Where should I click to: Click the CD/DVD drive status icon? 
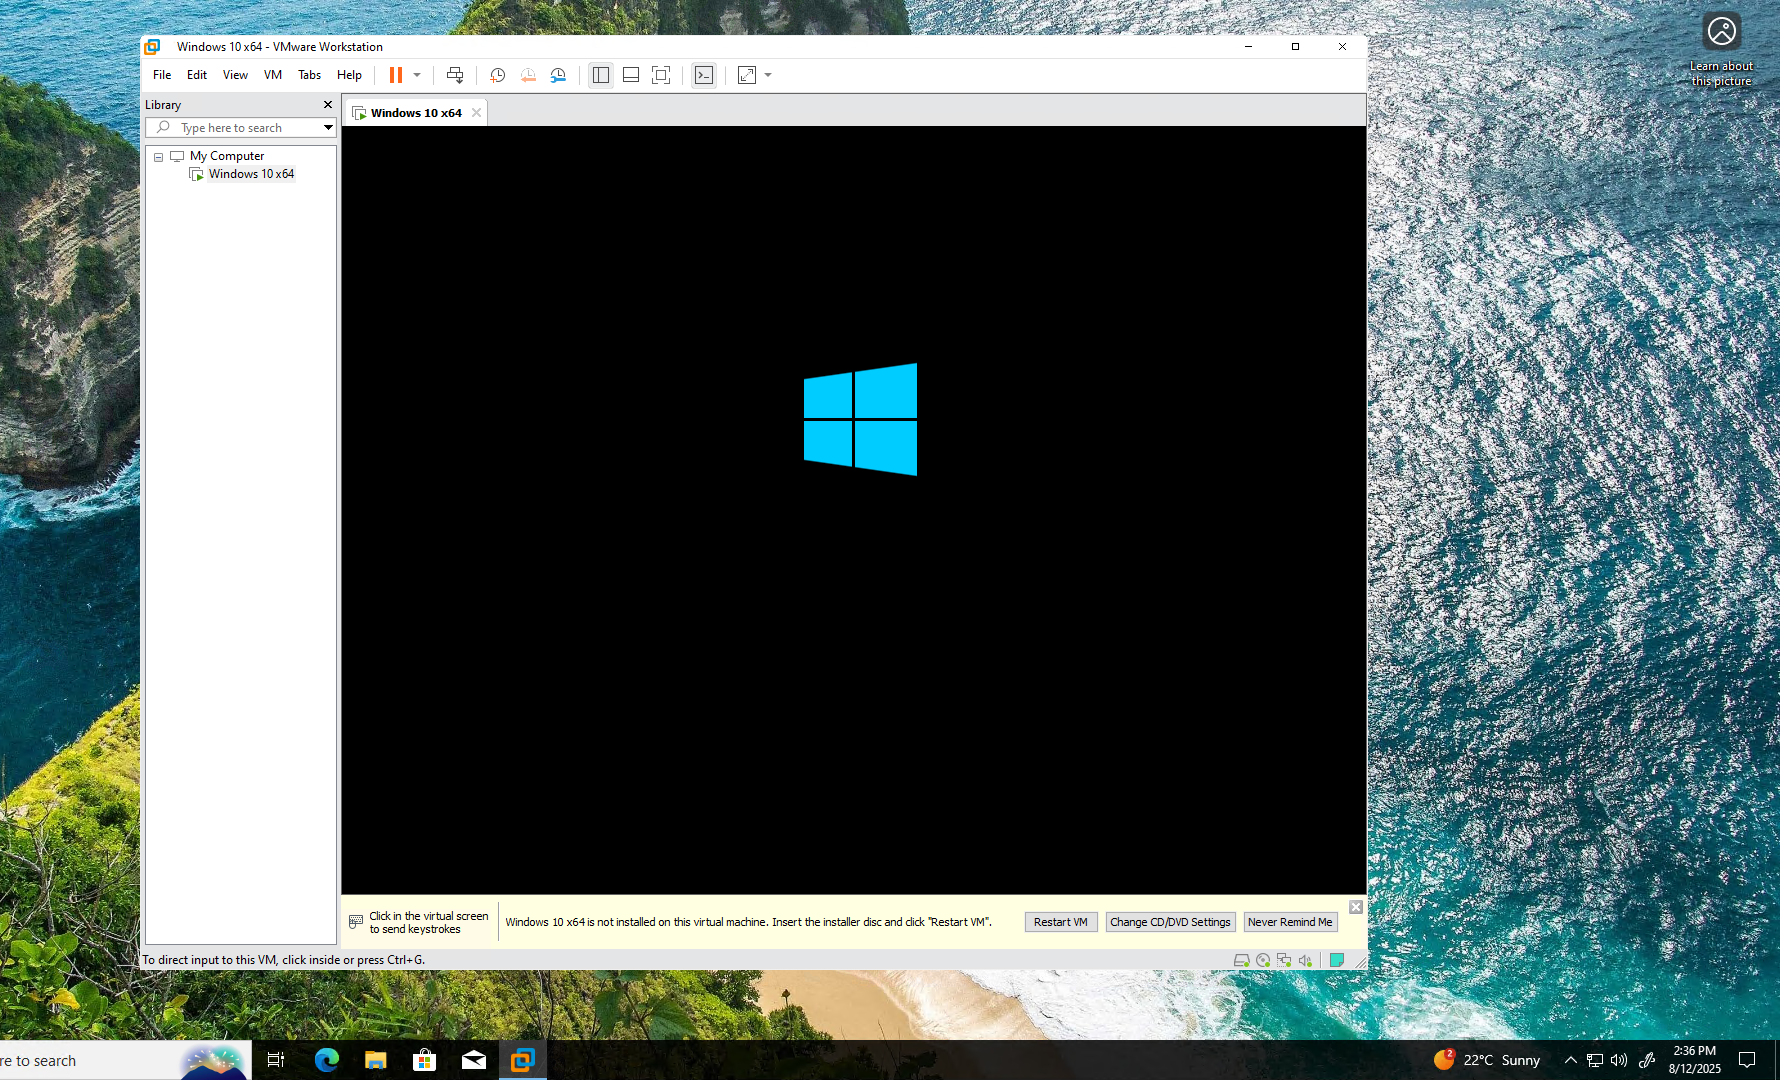coord(1263,960)
